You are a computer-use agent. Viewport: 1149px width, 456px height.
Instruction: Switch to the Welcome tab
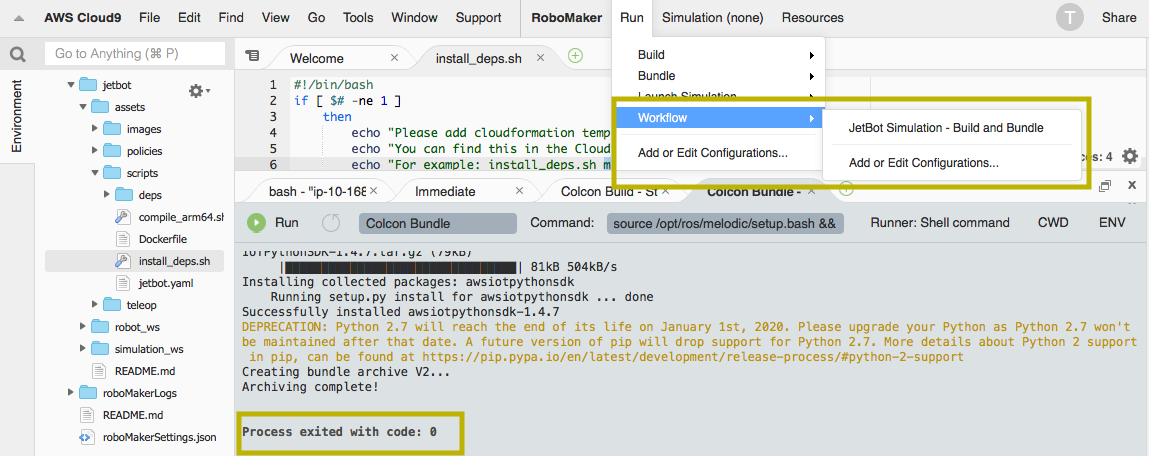coord(317,58)
